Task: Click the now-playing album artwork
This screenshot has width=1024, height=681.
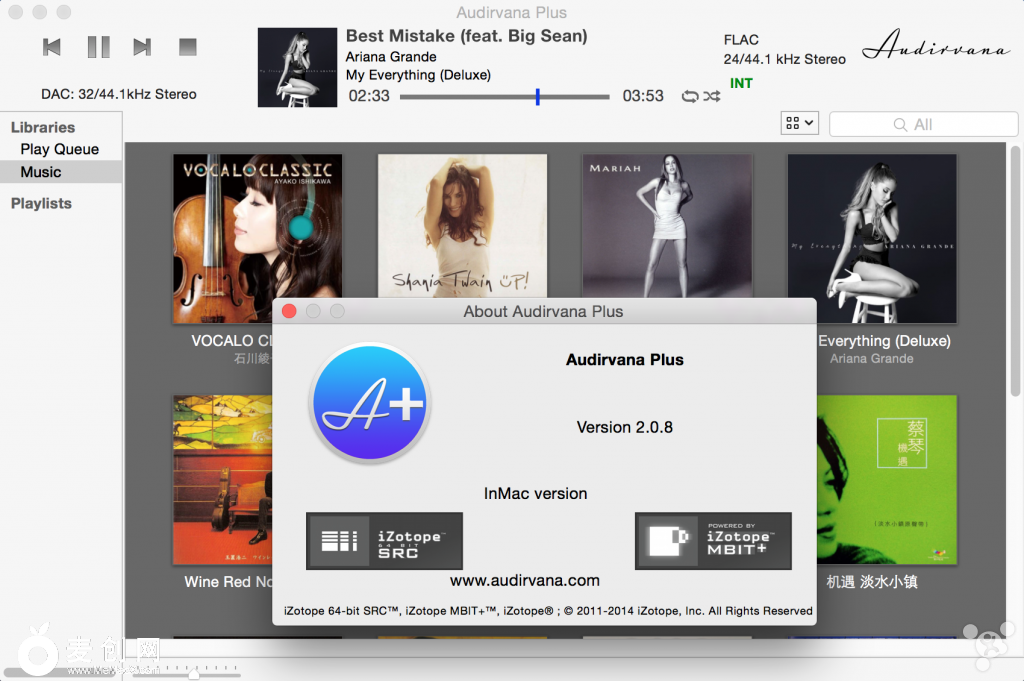Action: (x=297, y=67)
